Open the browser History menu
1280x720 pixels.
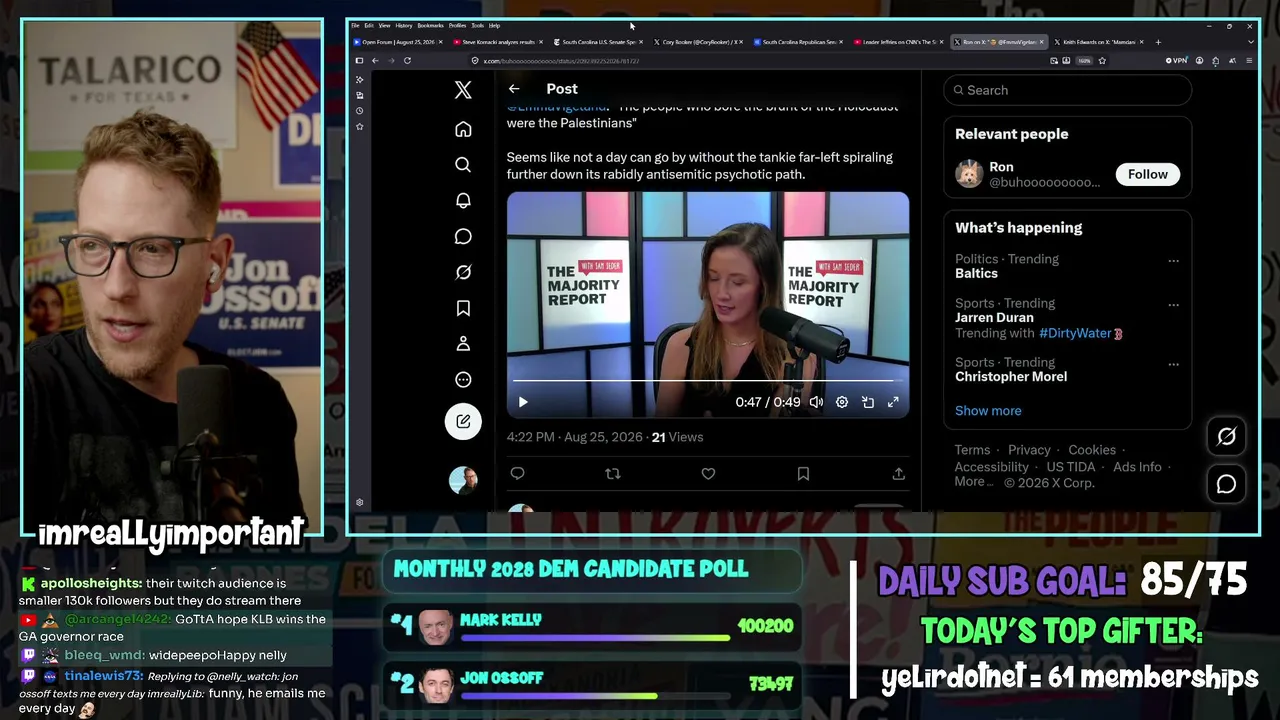pos(404,25)
